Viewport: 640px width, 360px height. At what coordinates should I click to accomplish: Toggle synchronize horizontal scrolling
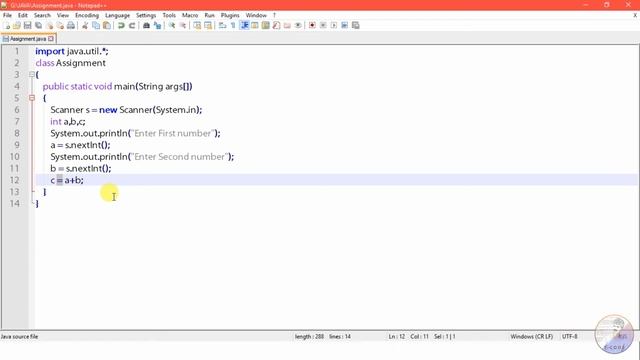coord(208,25)
